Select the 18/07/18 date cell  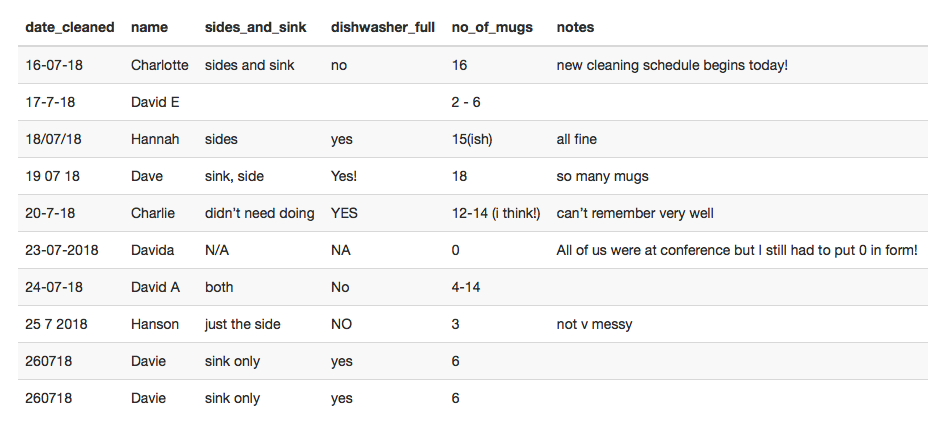53,139
